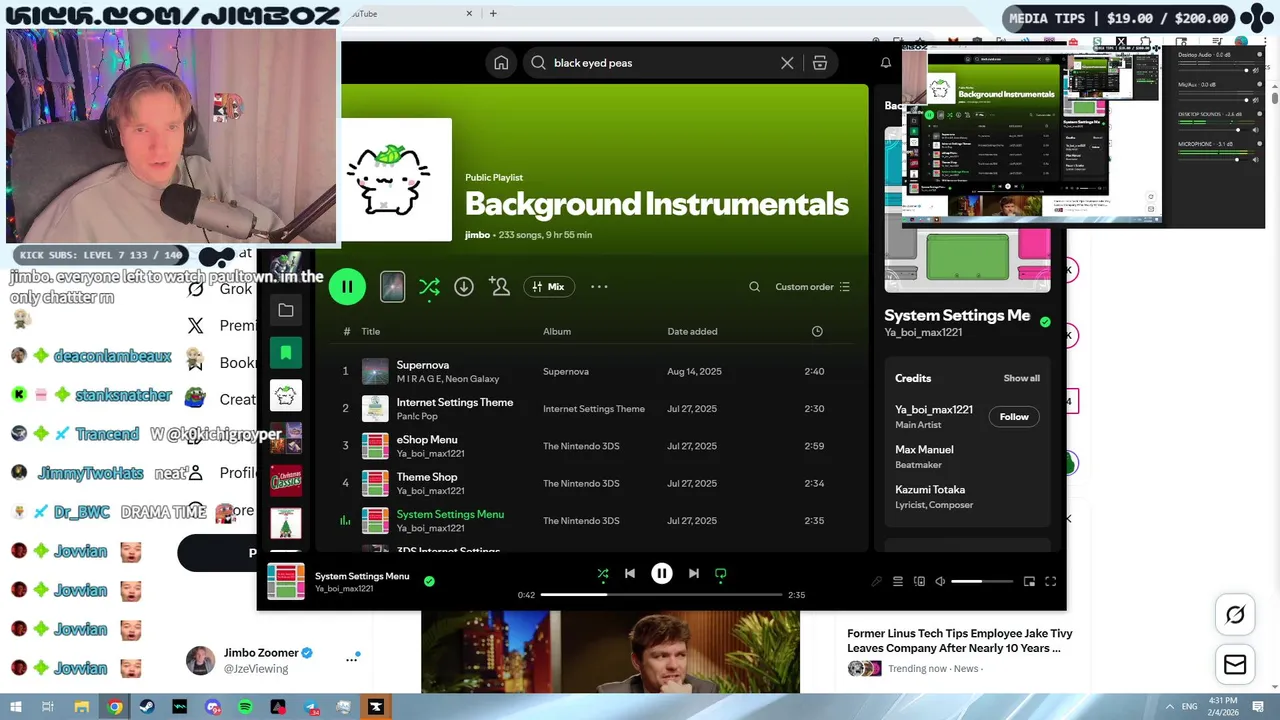
Task: Open Your Library folder icon in sidebar
Action: click(x=286, y=311)
